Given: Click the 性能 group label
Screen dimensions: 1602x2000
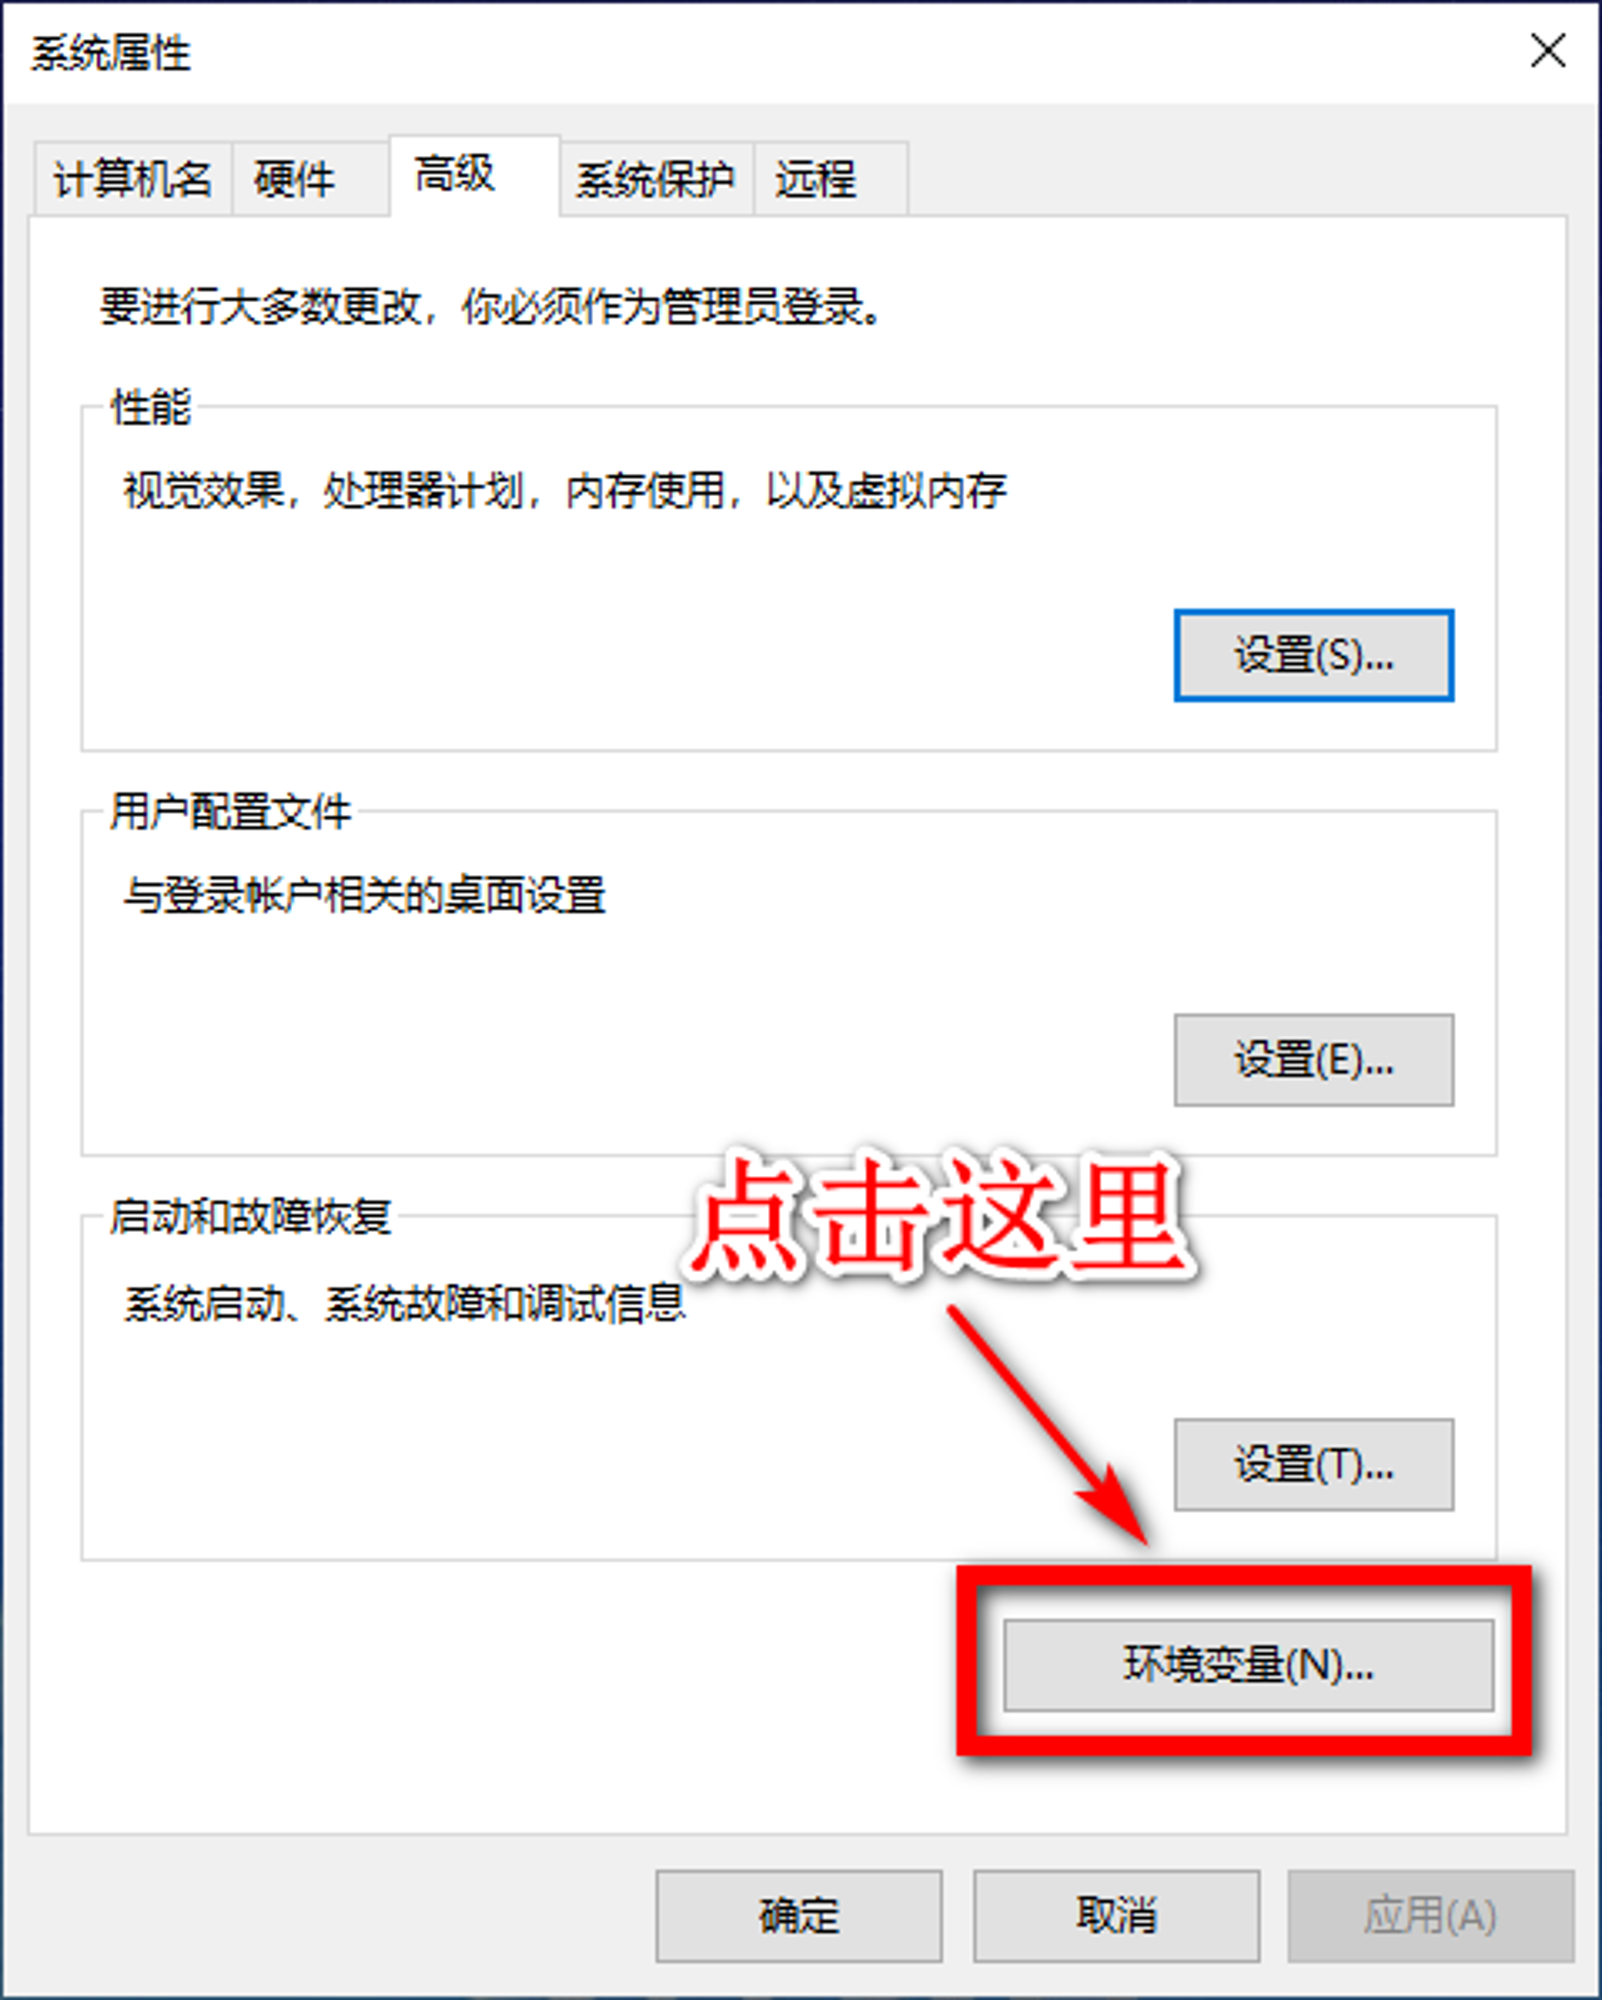Looking at the screenshot, I should point(151,407).
